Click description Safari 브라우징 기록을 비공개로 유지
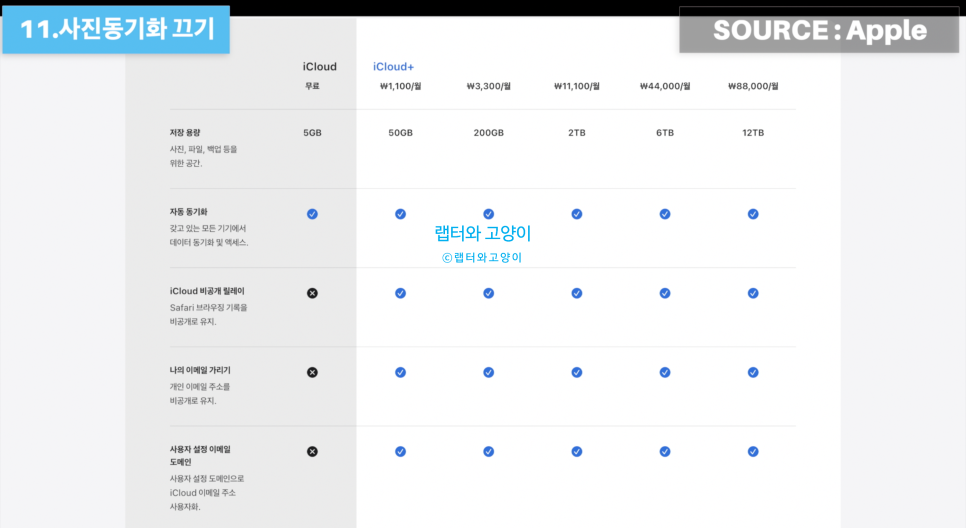966x528 pixels. [x=208, y=314]
